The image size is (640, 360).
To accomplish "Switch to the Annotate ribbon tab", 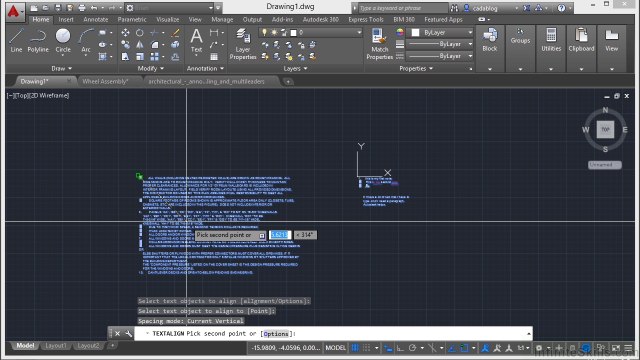I will click(96, 19).
